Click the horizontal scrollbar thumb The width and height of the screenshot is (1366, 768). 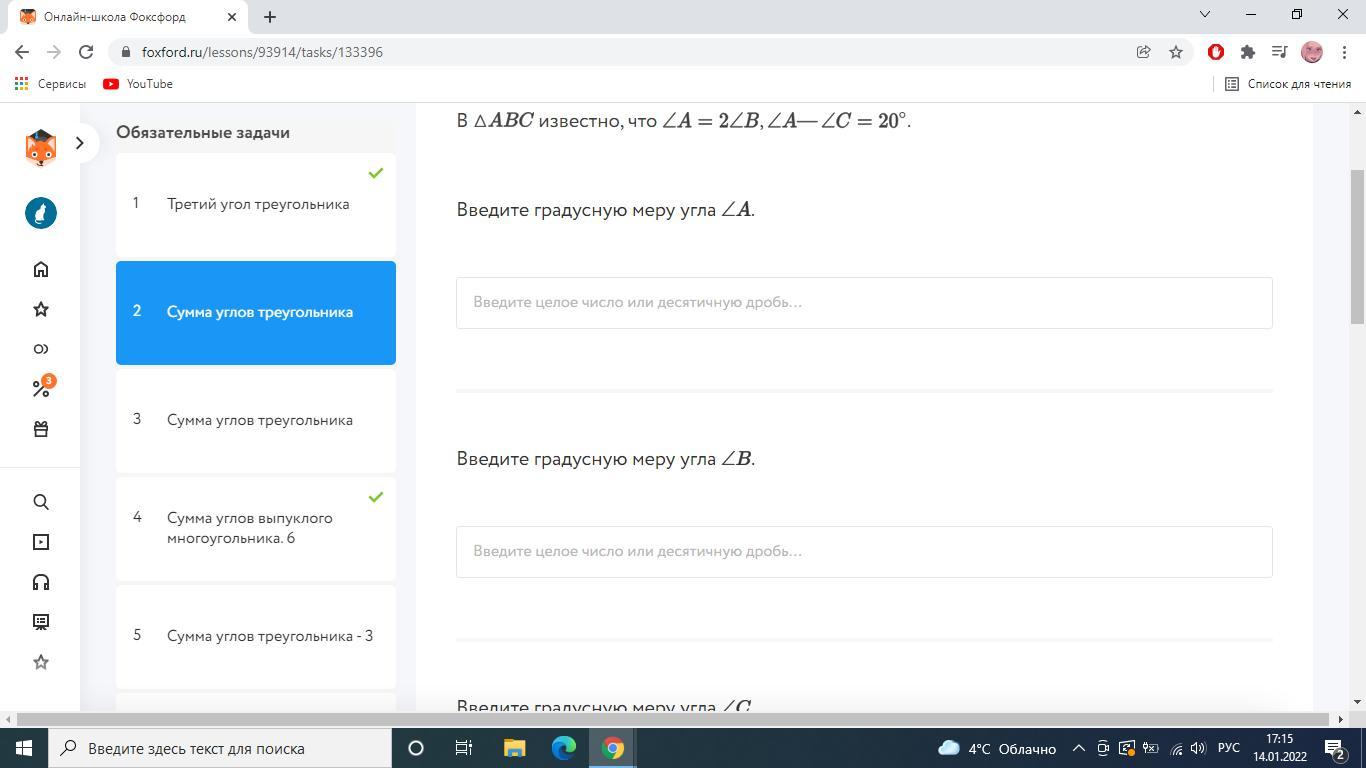pyautogui.click(x=674, y=719)
